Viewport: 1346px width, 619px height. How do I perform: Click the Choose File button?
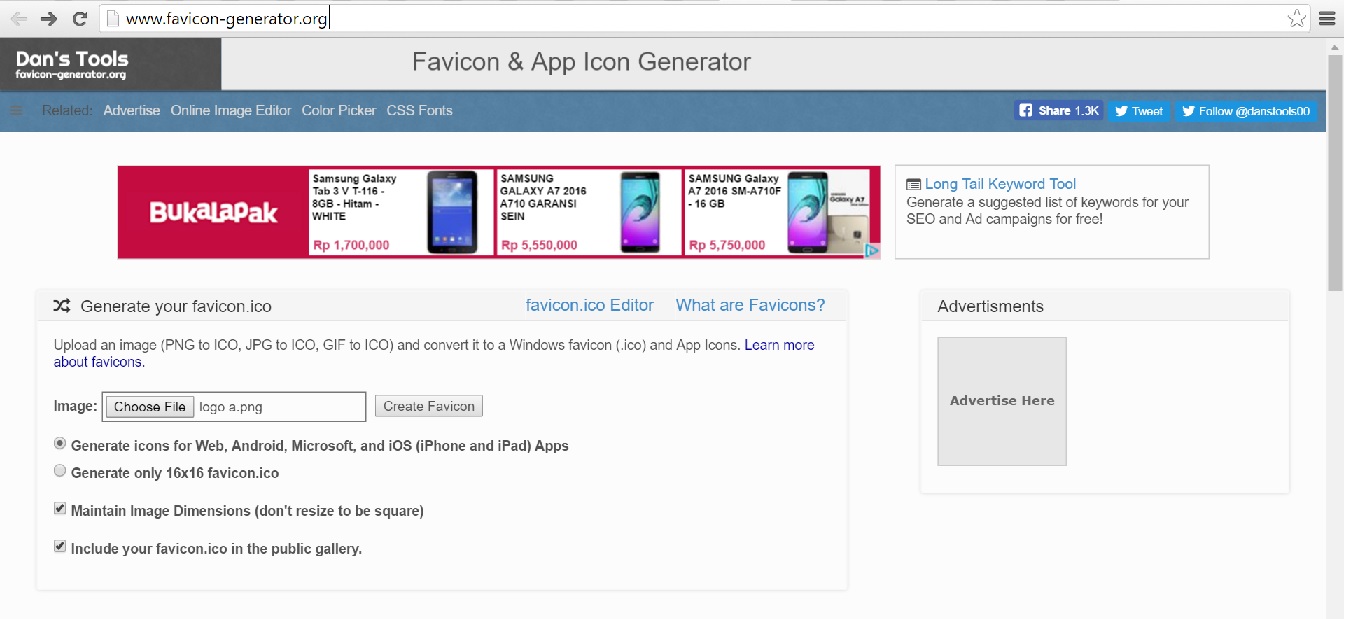(x=149, y=406)
